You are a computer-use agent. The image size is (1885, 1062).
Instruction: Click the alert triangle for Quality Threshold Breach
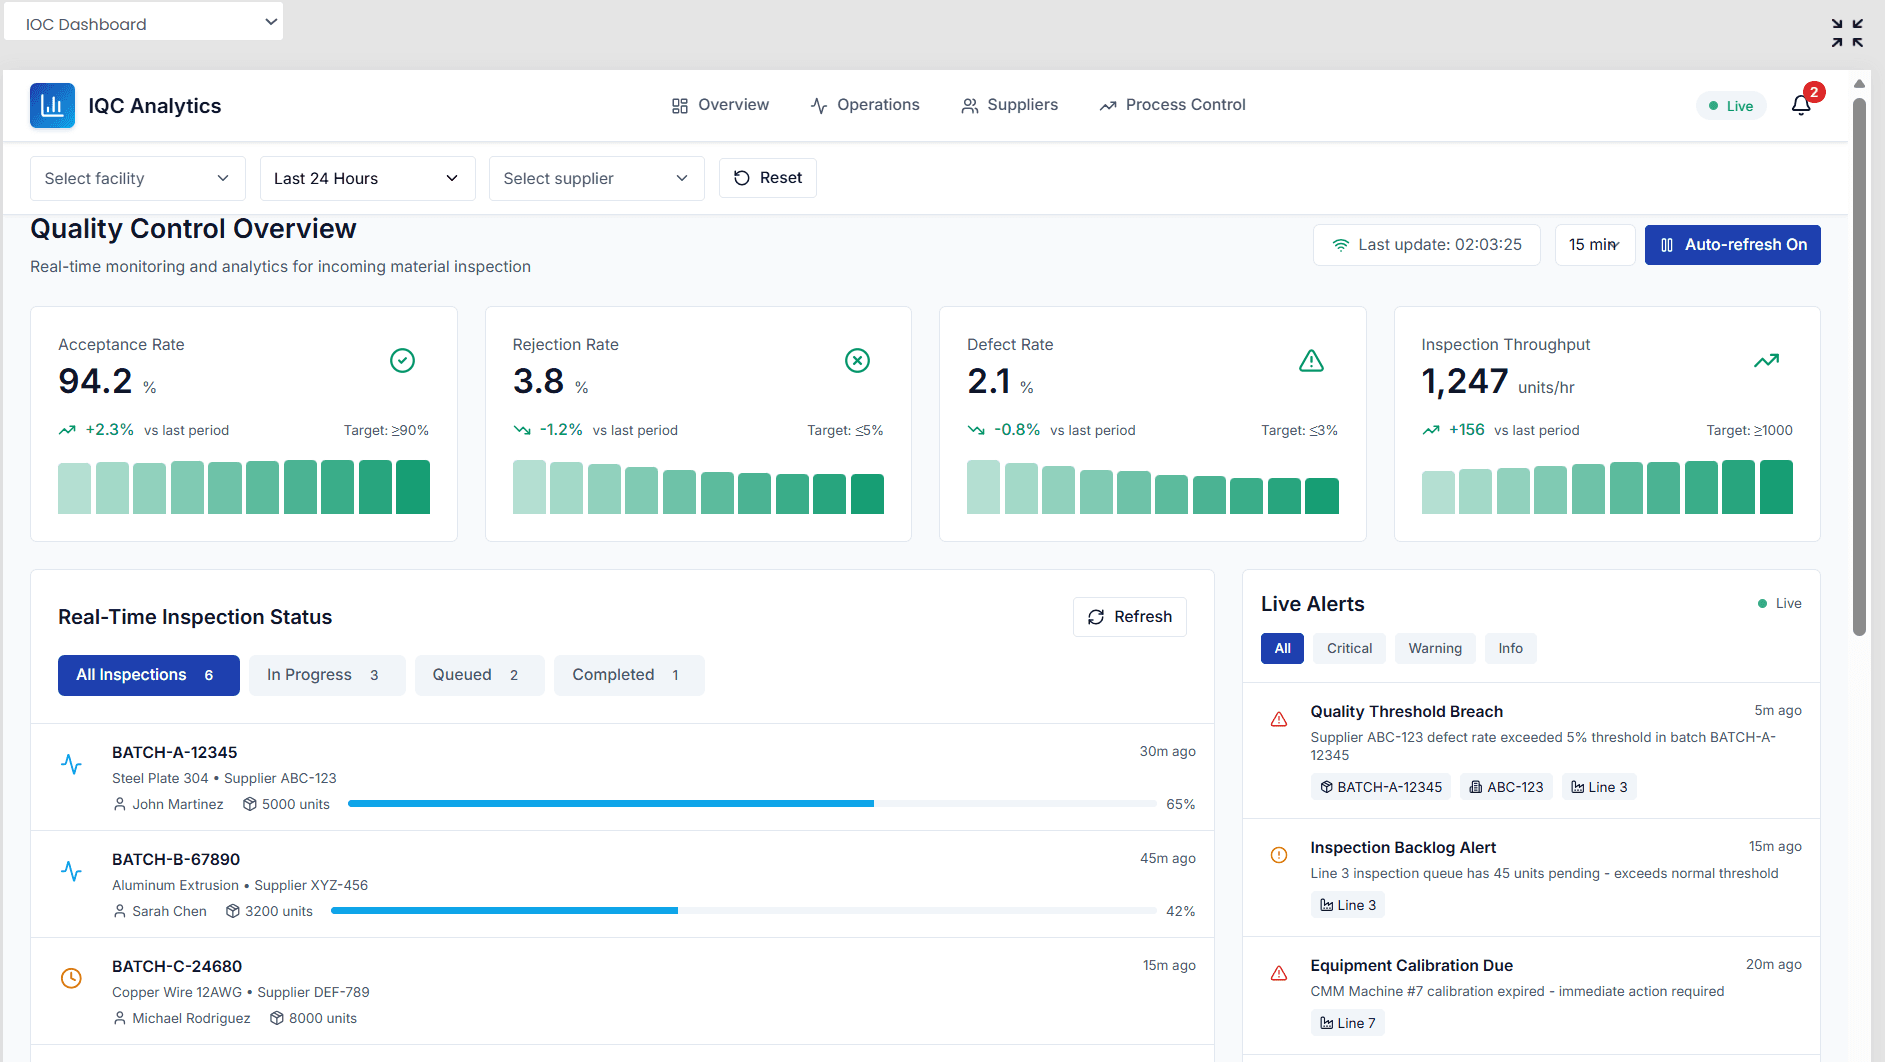[1278, 719]
